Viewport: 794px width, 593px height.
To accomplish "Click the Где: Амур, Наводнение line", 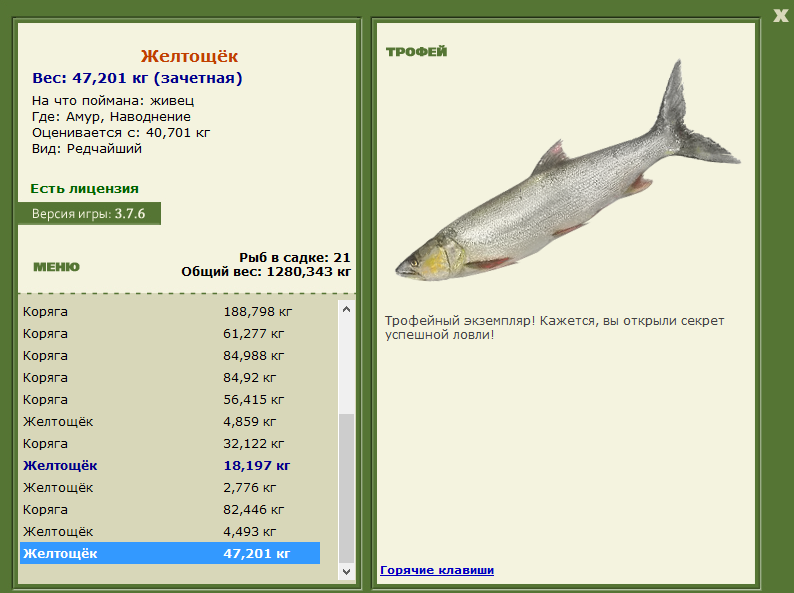I will pyautogui.click(x=111, y=117).
